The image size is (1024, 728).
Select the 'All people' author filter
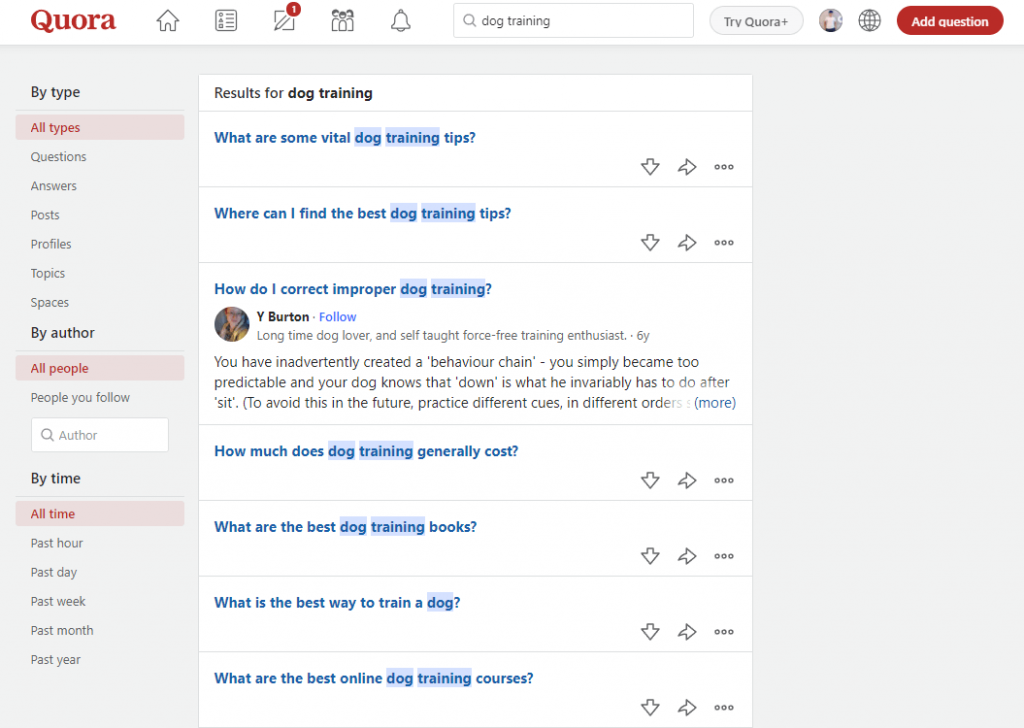[100, 368]
